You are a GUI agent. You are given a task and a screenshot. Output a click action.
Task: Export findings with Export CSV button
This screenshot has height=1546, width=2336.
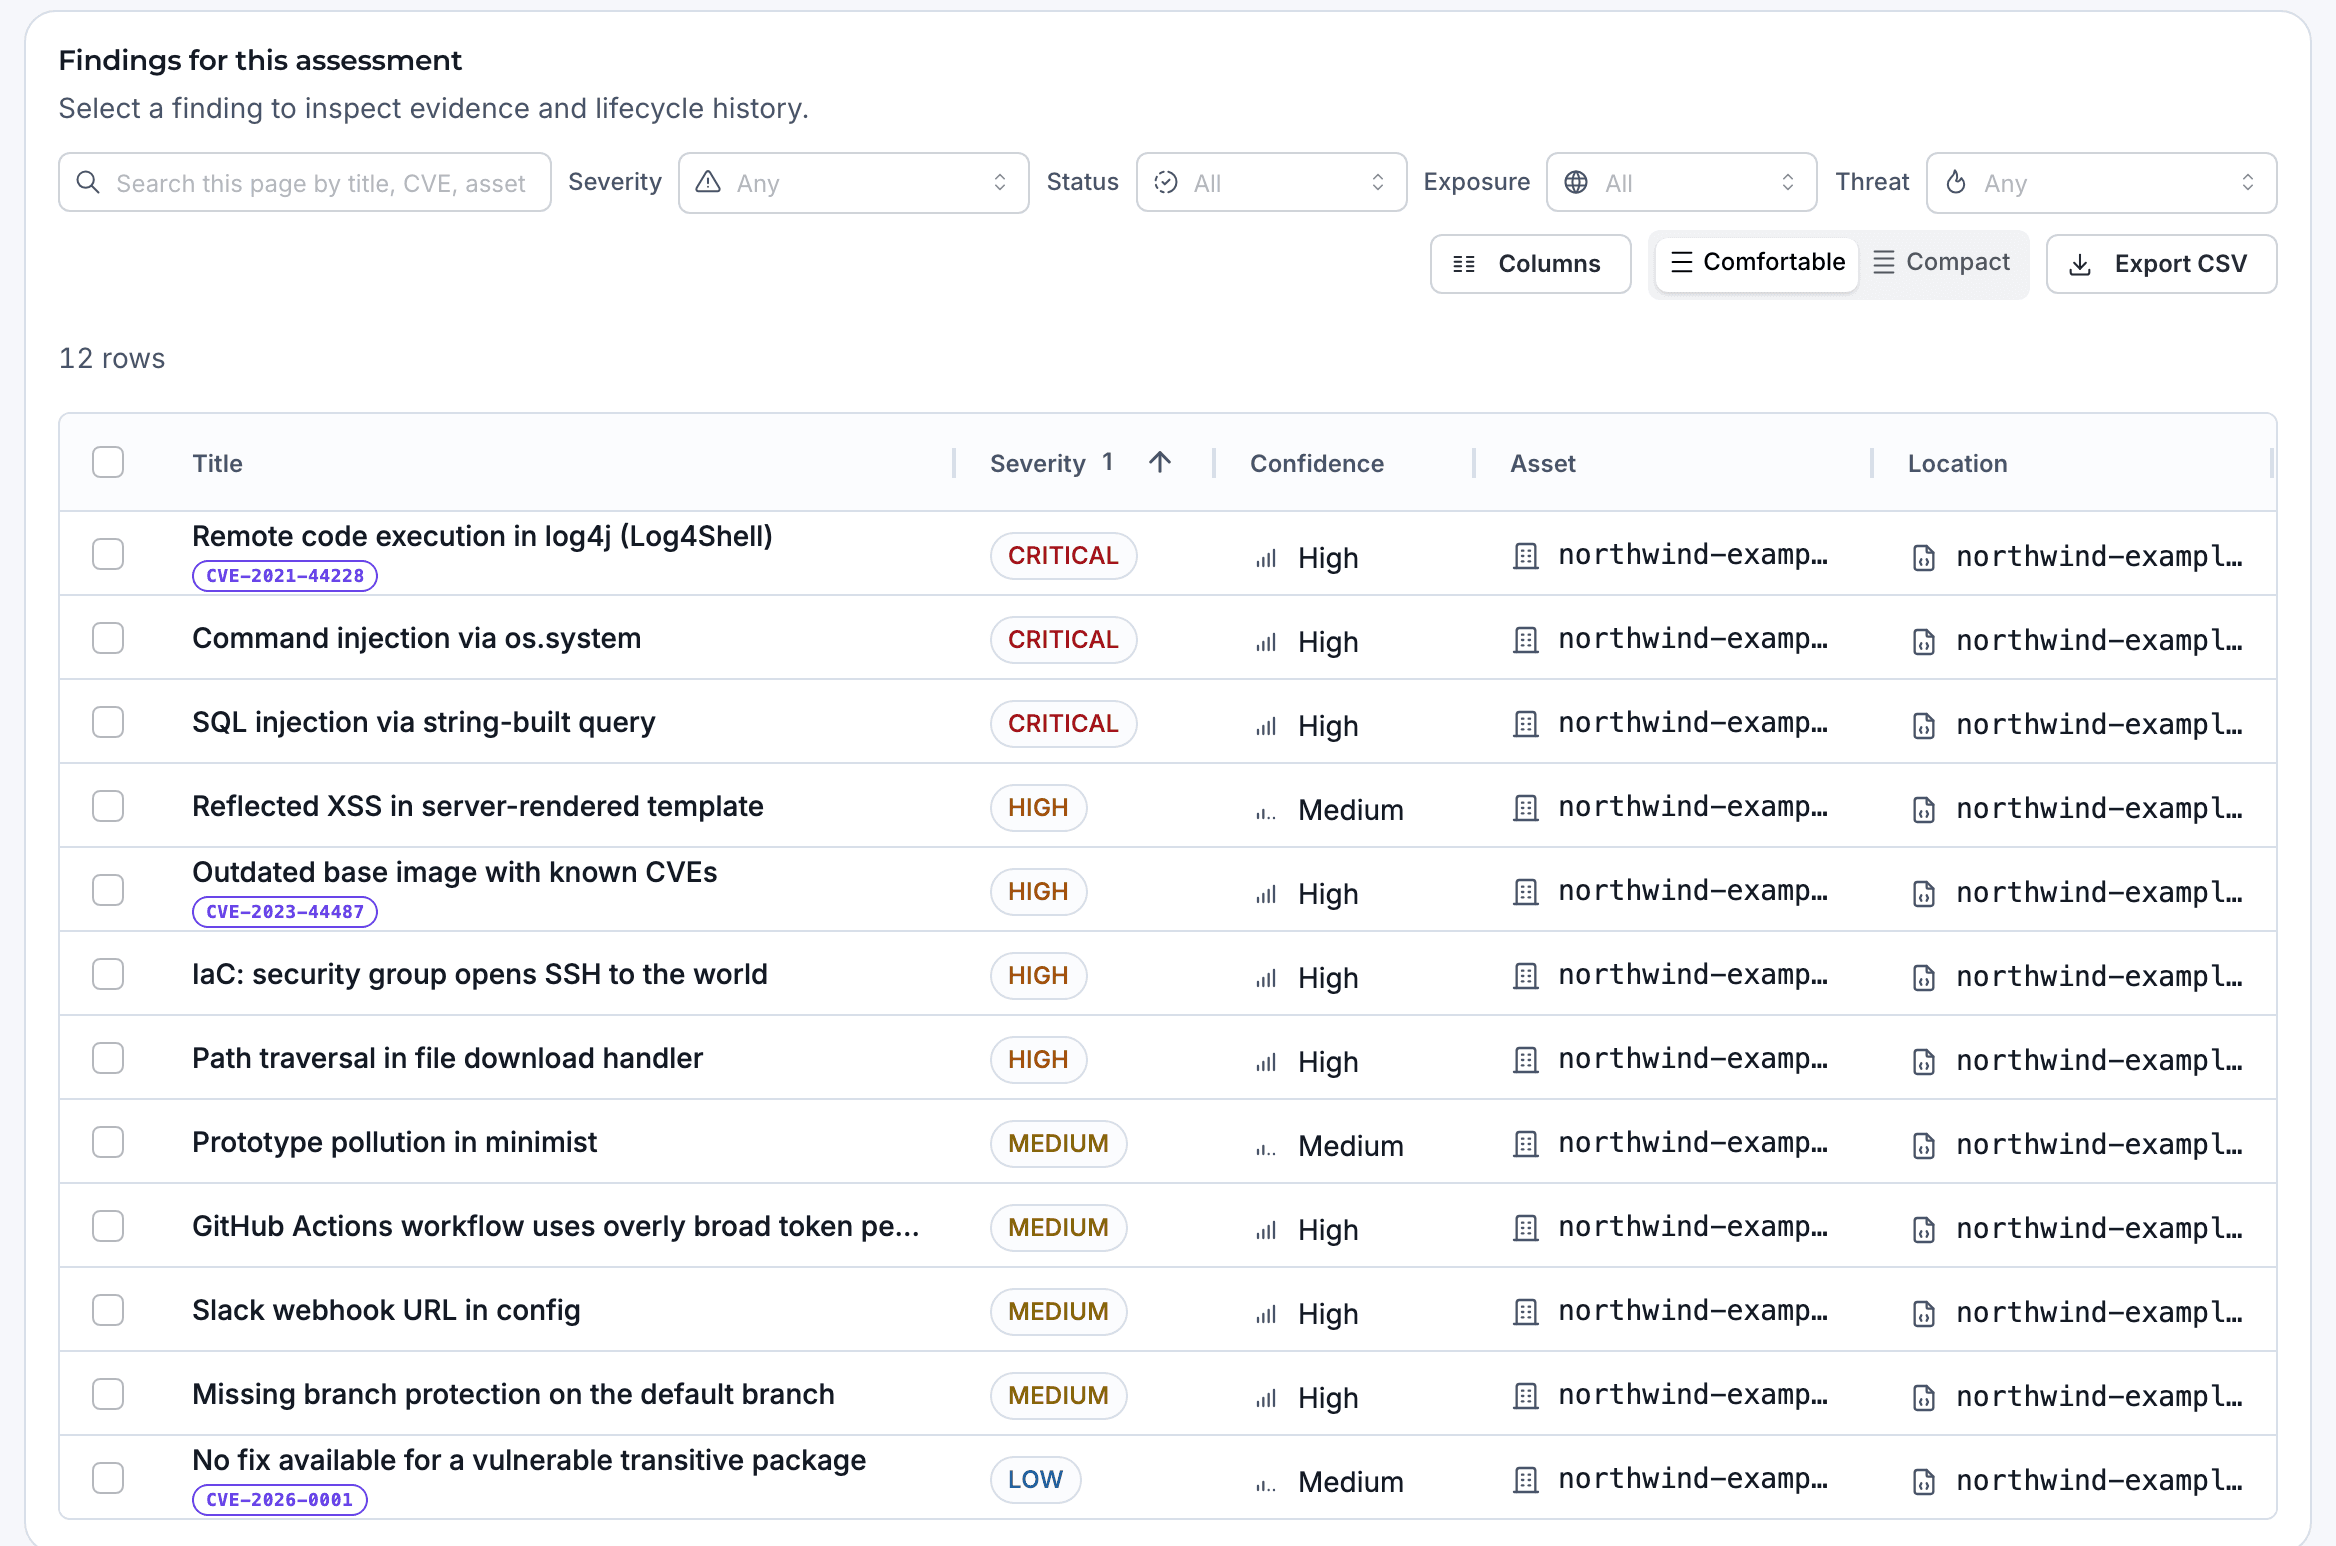2161,264
